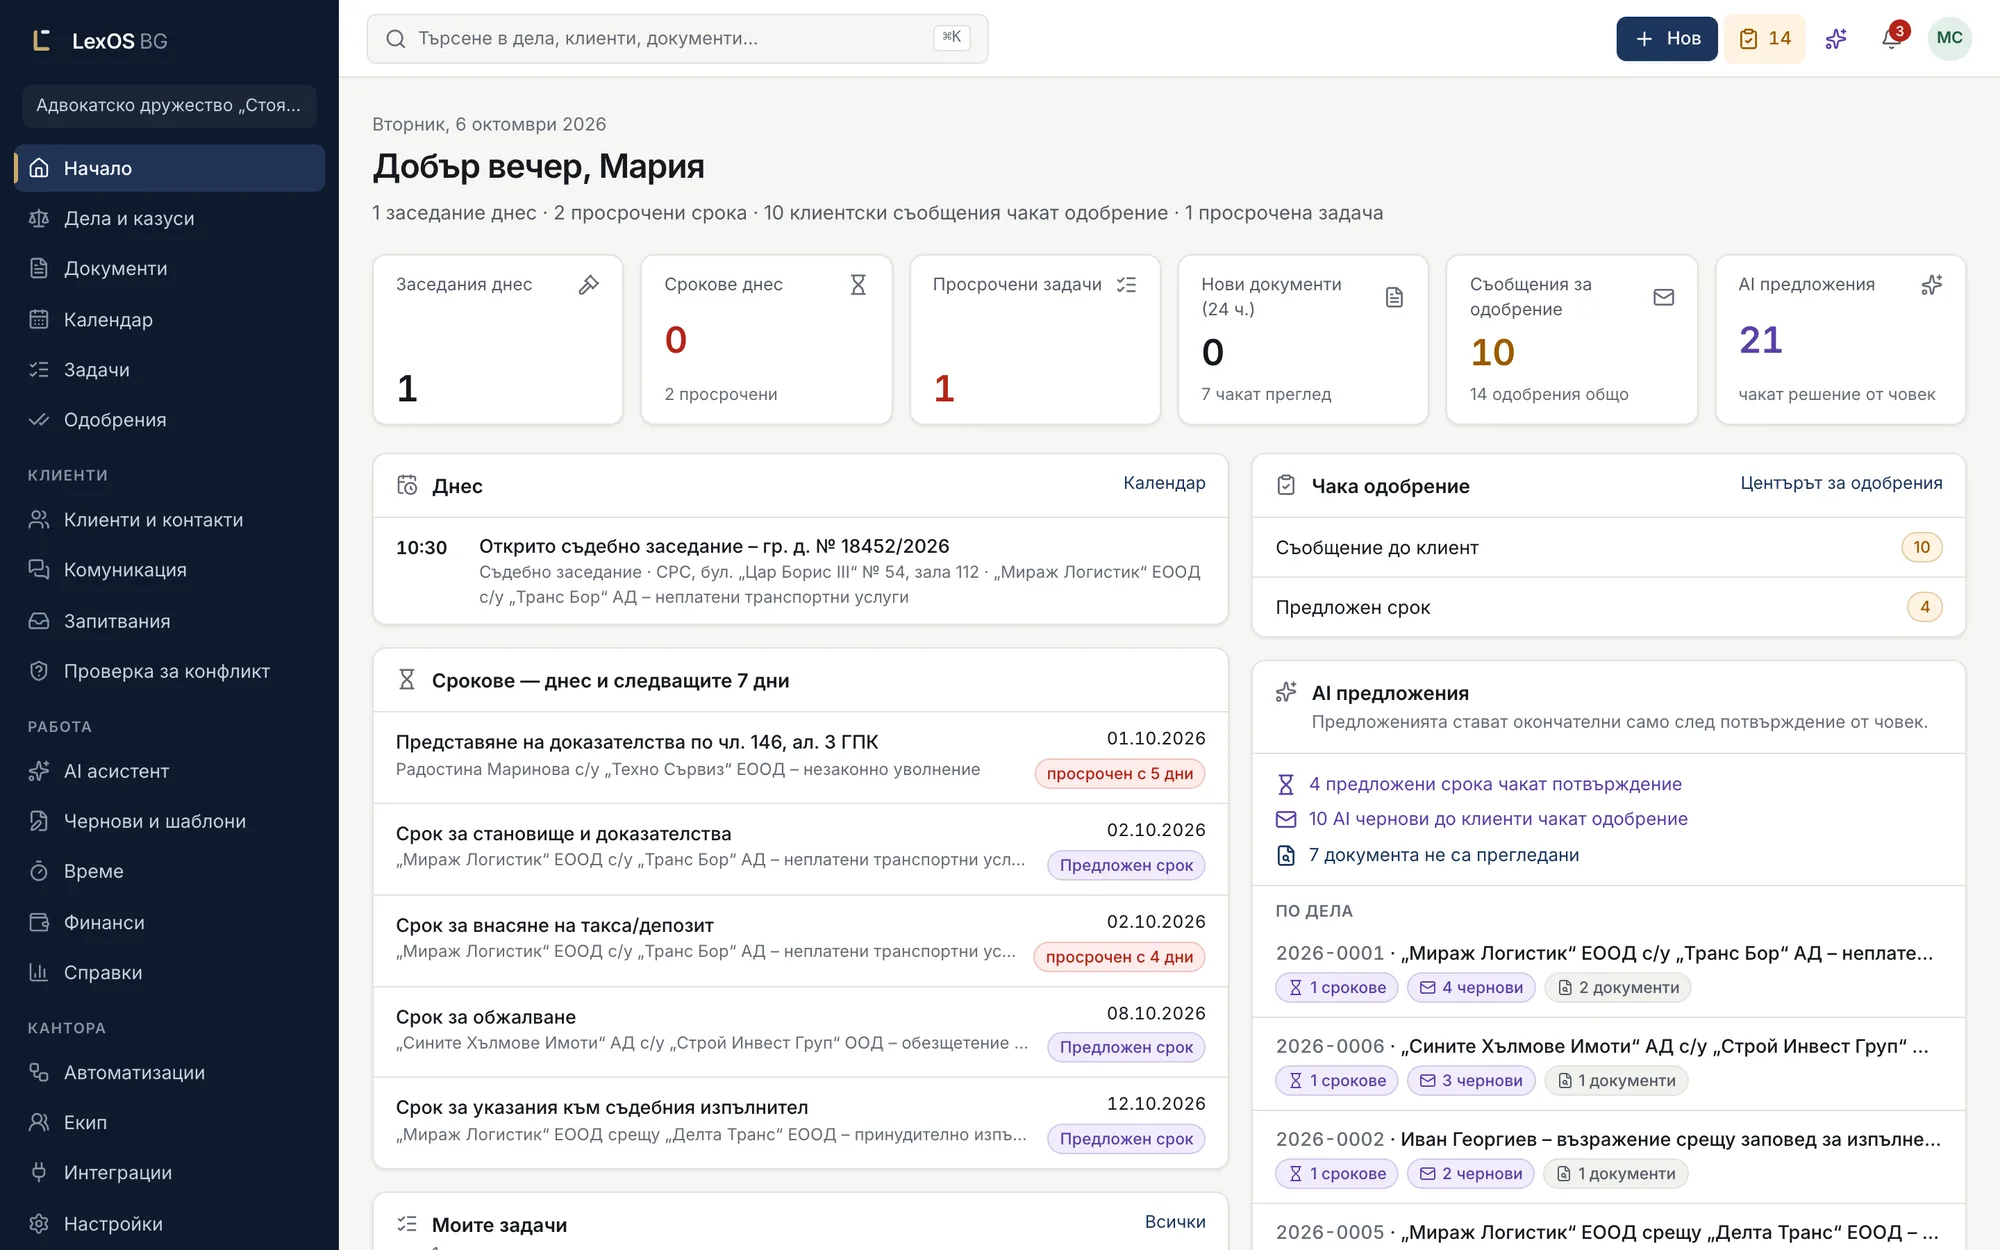
Task: Click the + Нов button
Action: [1666, 39]
